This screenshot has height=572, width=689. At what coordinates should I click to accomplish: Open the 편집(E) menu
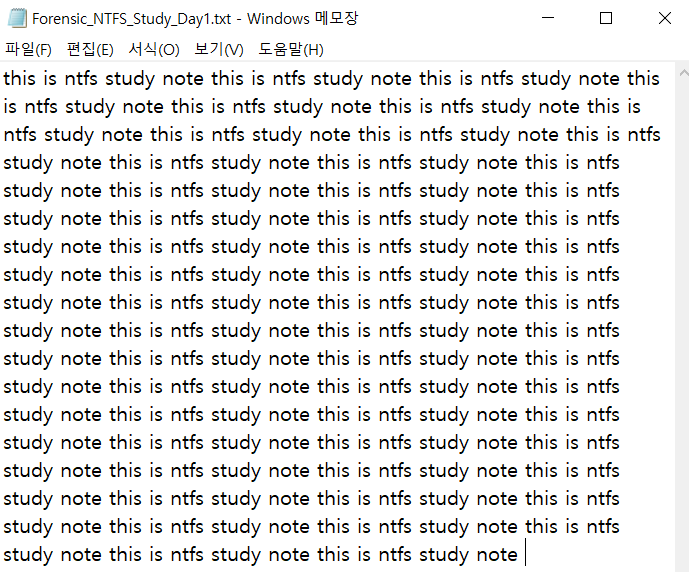click(x=90, y=49)
